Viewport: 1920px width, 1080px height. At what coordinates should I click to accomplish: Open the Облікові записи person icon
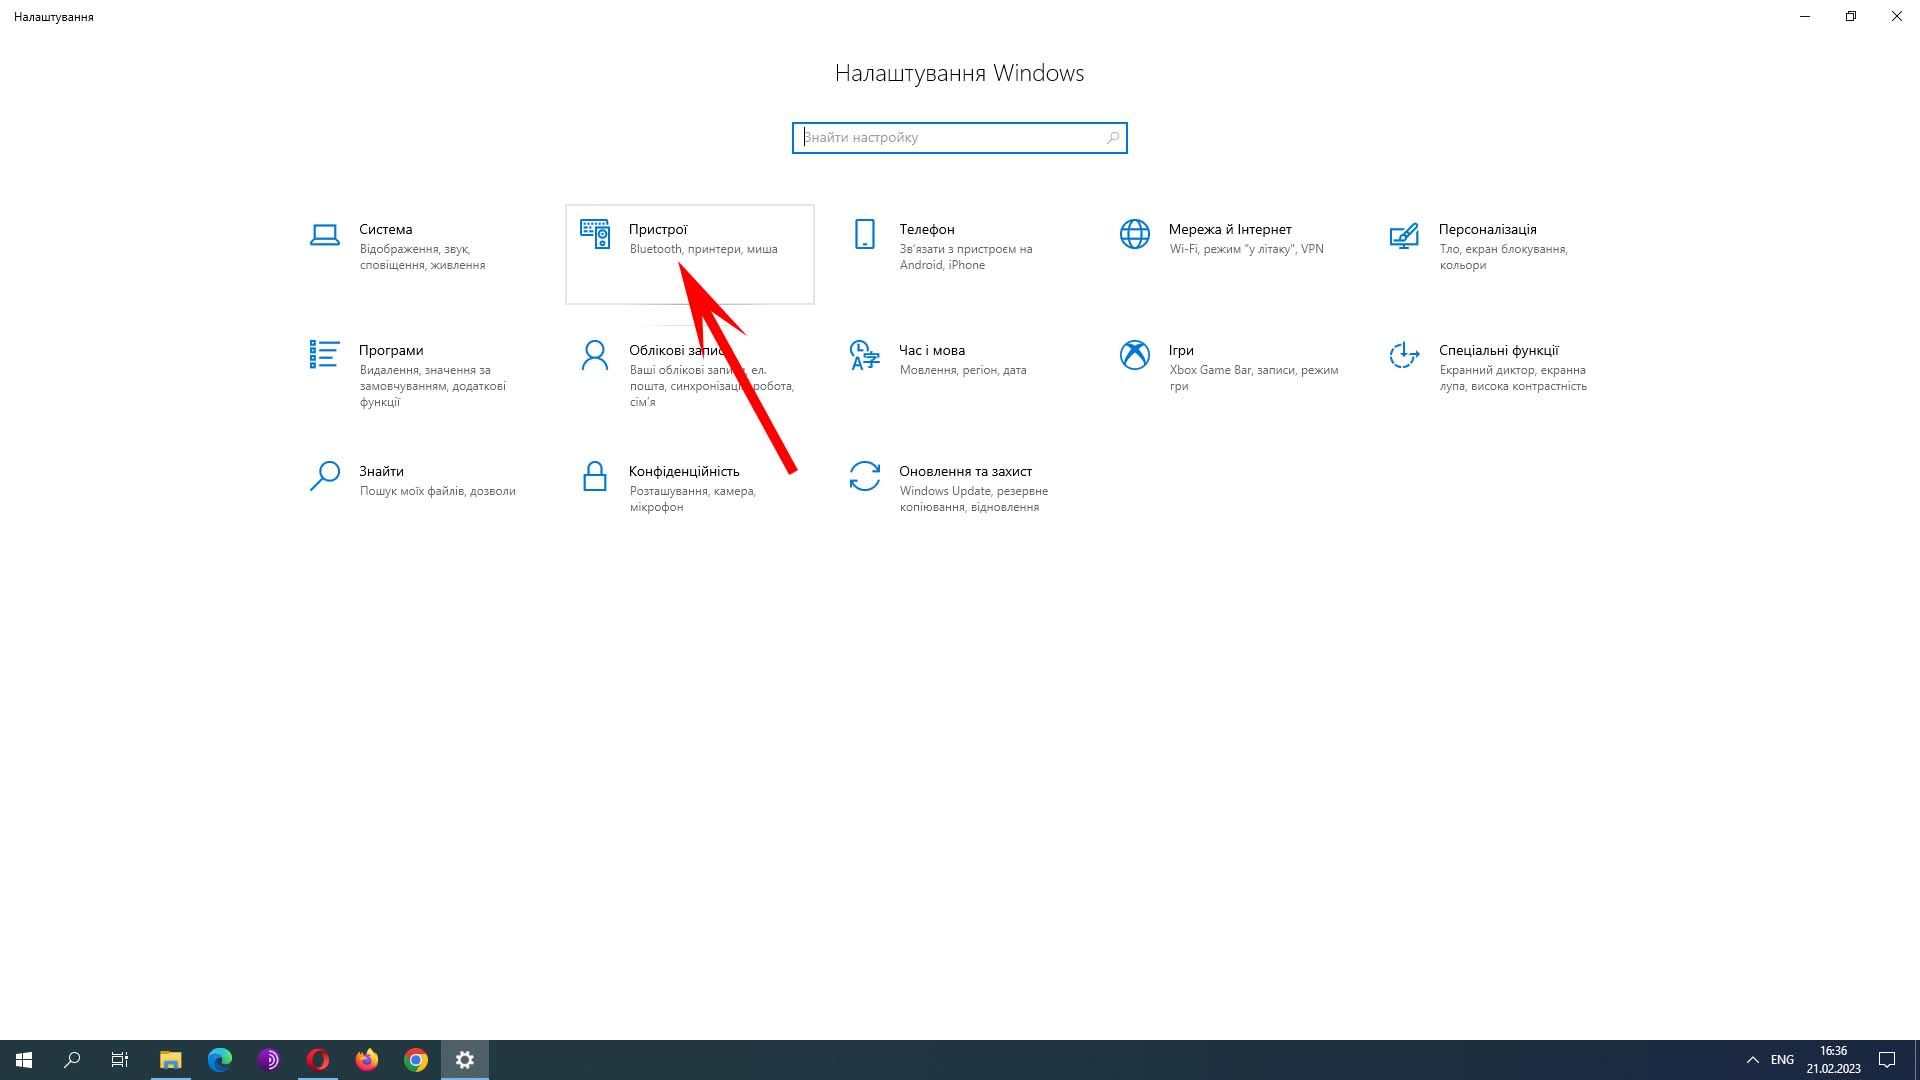pyautogui.click(x=595, y=355)
